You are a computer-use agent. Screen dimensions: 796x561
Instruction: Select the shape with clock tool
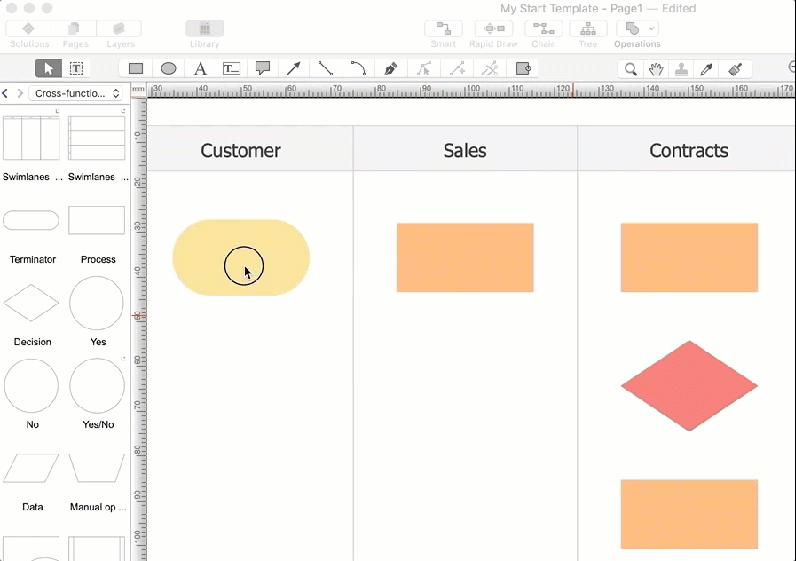point(523,69)
